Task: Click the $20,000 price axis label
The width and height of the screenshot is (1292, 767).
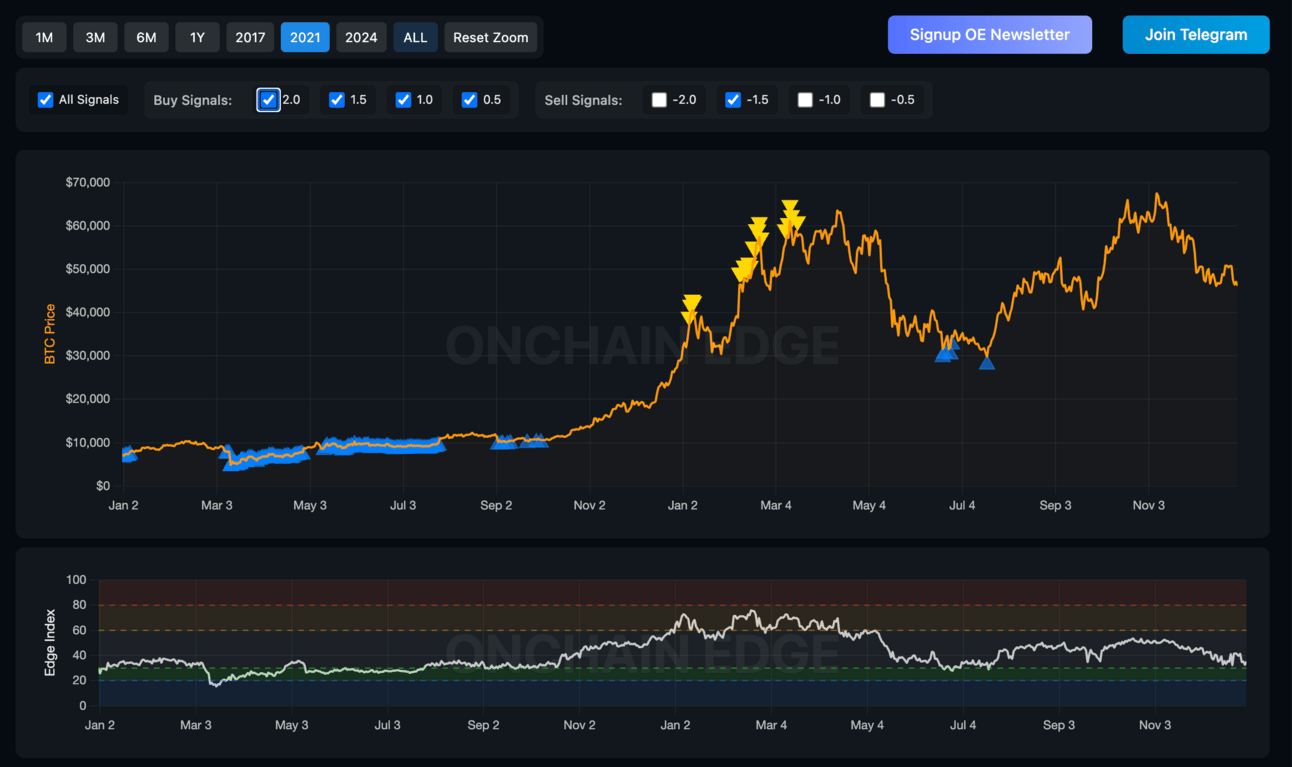Action: (x=88, y=399)
